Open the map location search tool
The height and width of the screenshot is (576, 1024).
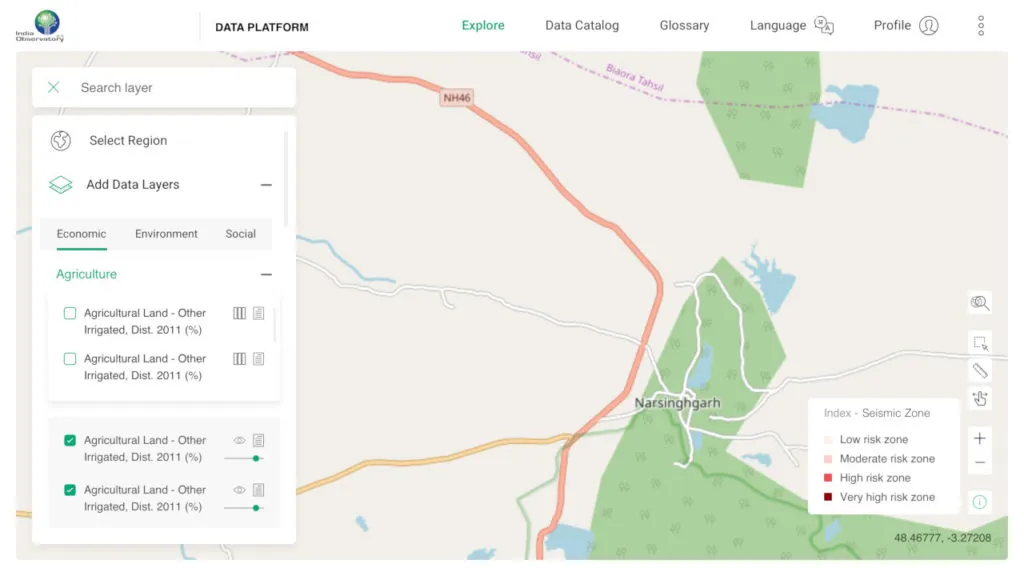(980, 303)
